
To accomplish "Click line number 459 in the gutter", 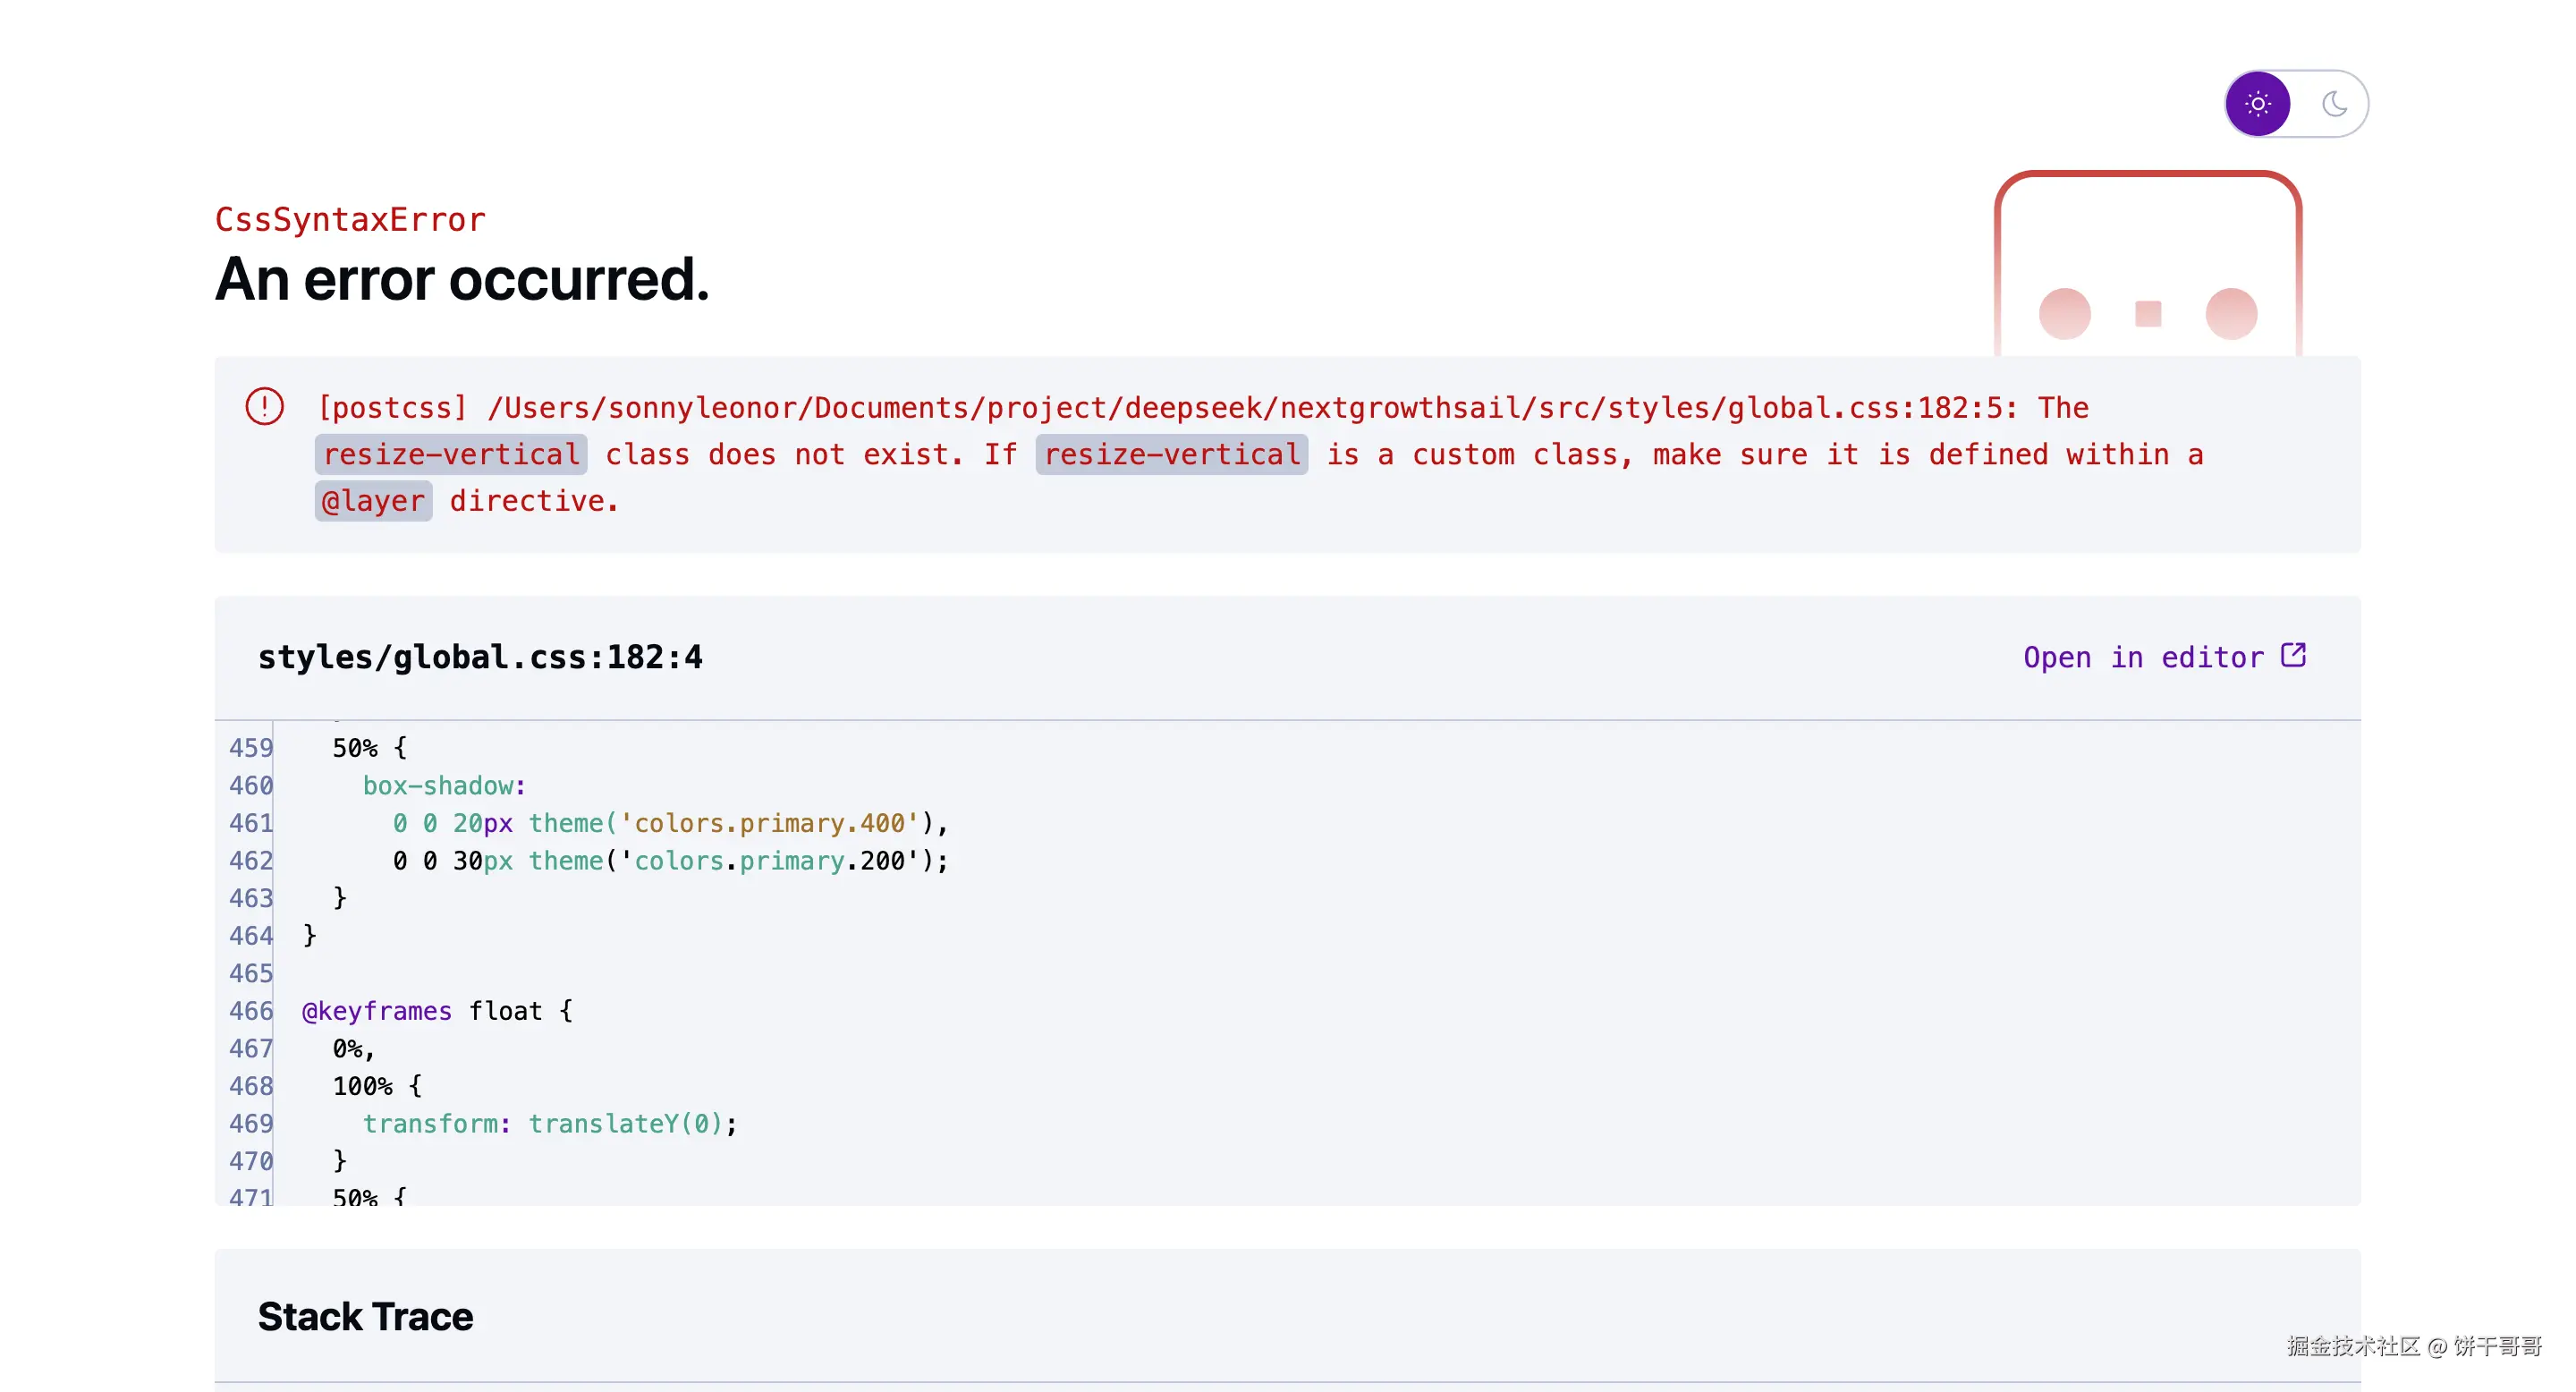I will [x=250, y=748].
